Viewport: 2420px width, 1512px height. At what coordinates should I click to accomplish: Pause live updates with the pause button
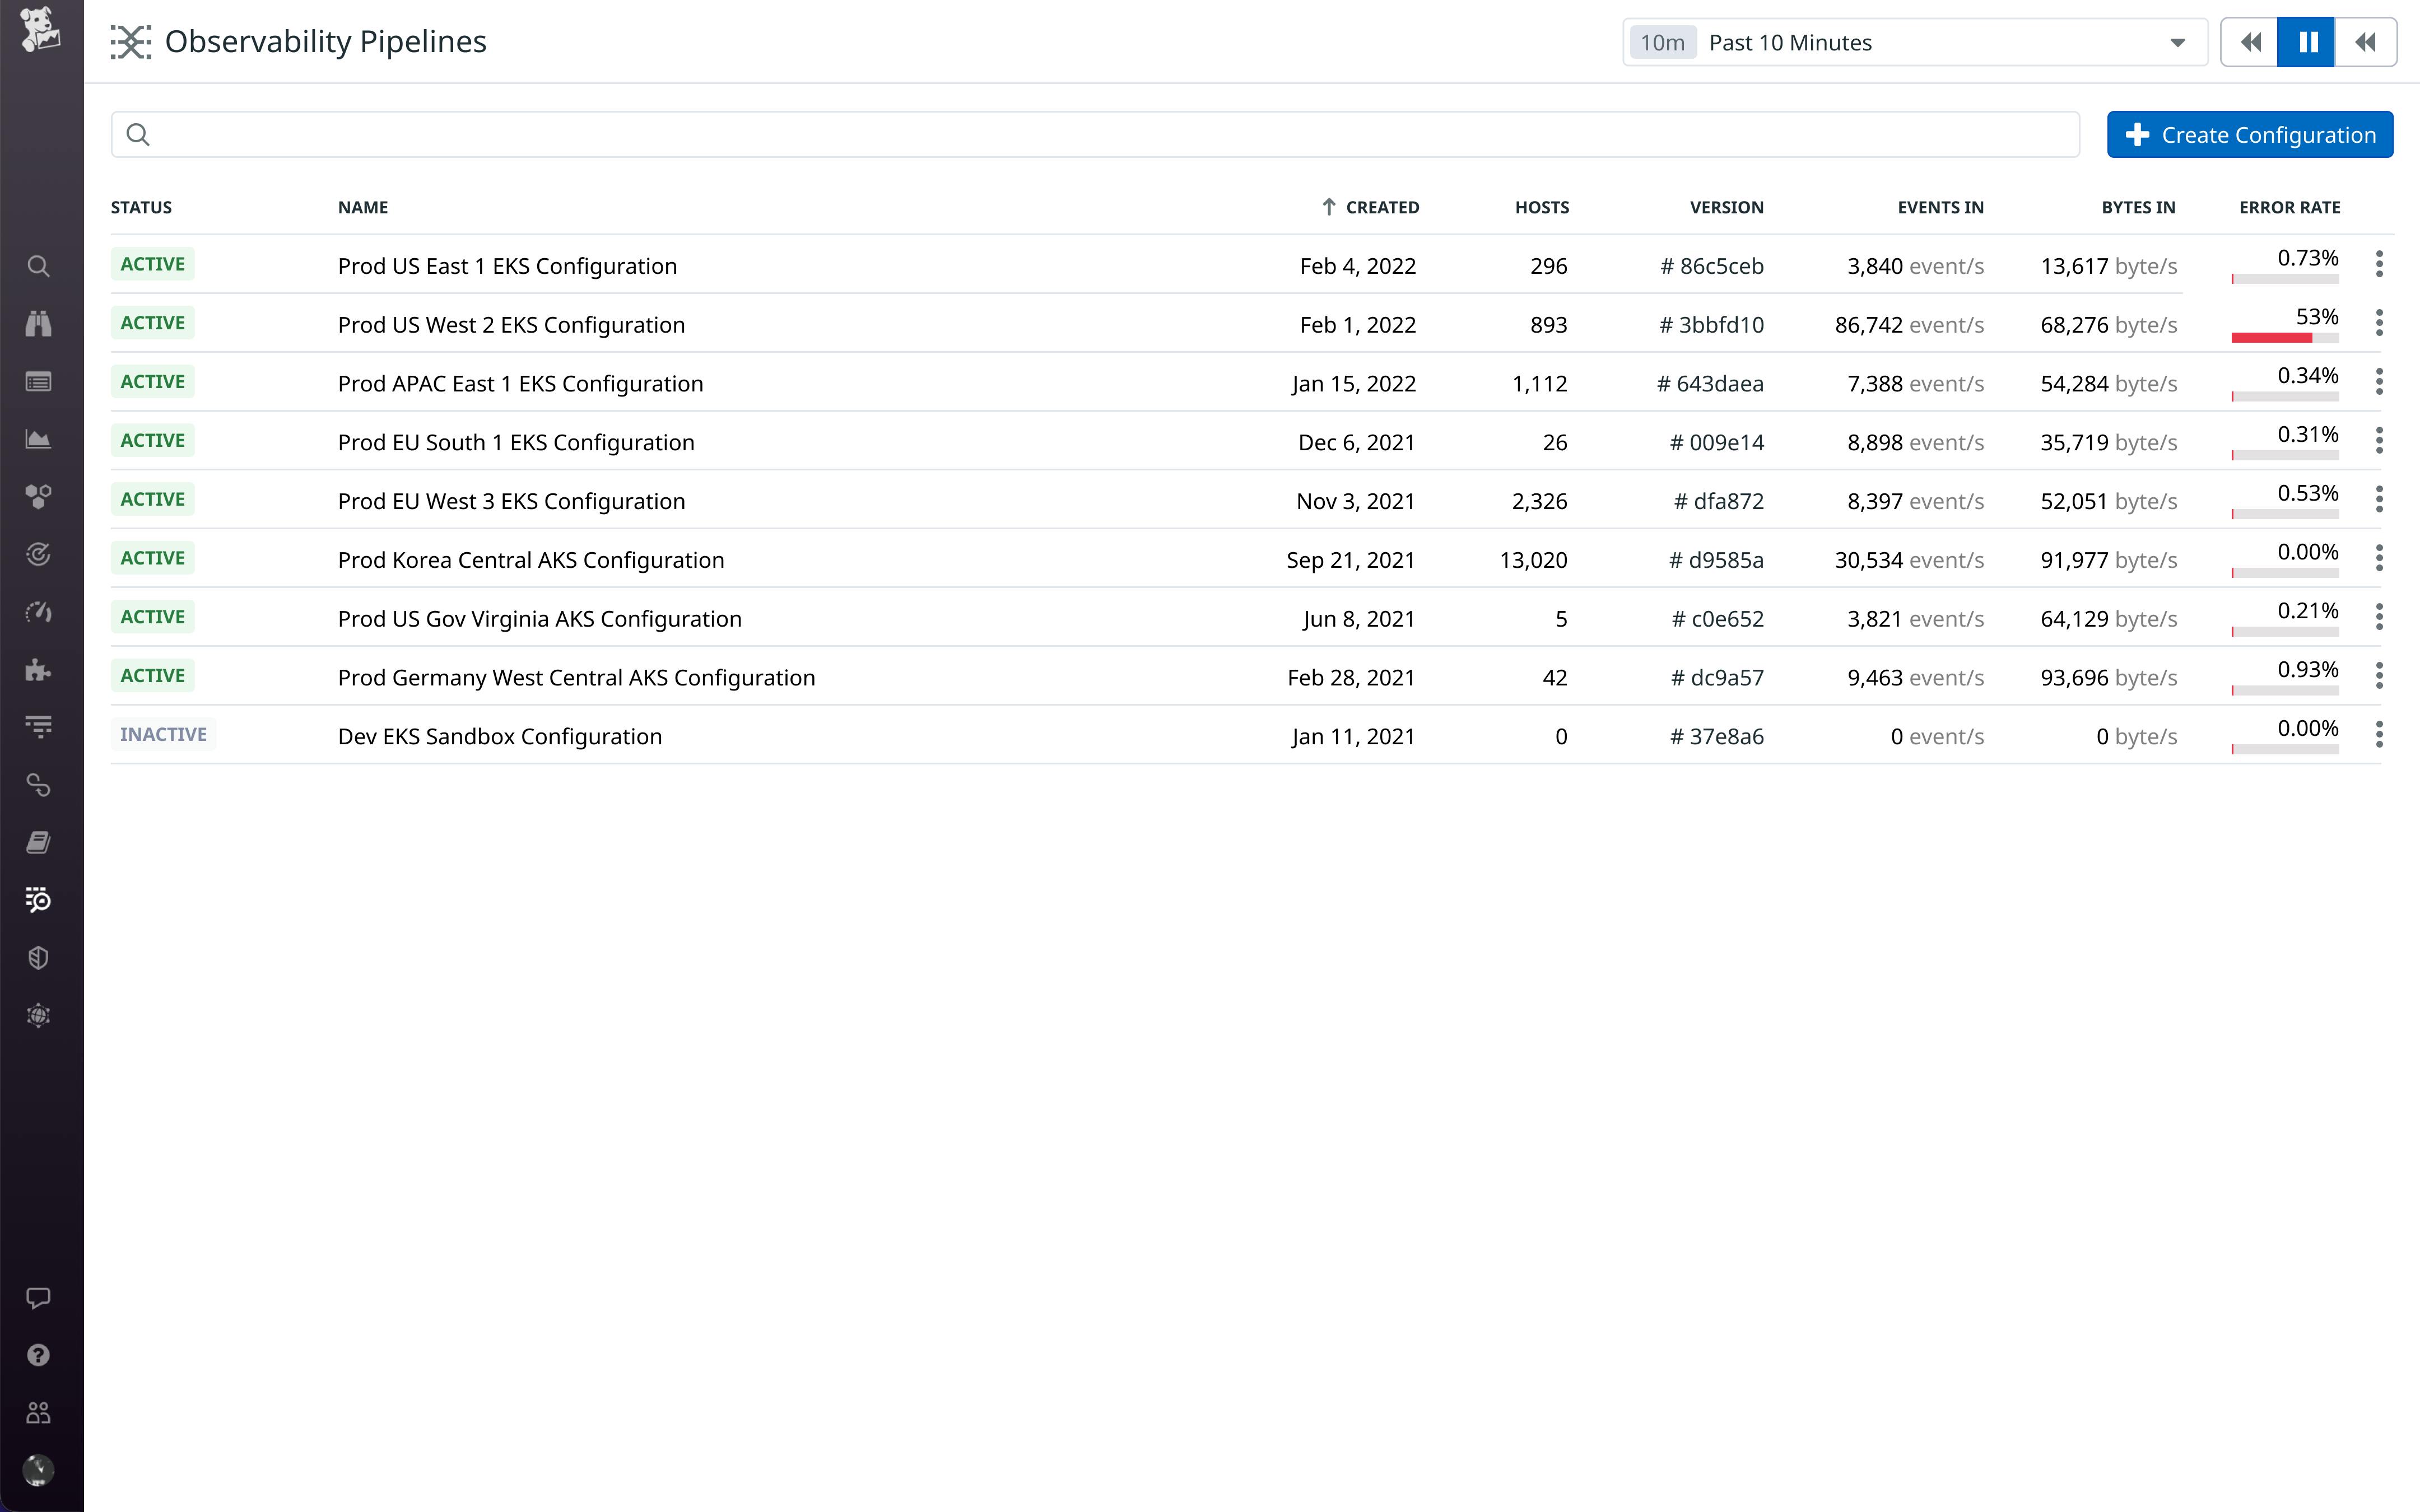click(x=2306, y=42)
